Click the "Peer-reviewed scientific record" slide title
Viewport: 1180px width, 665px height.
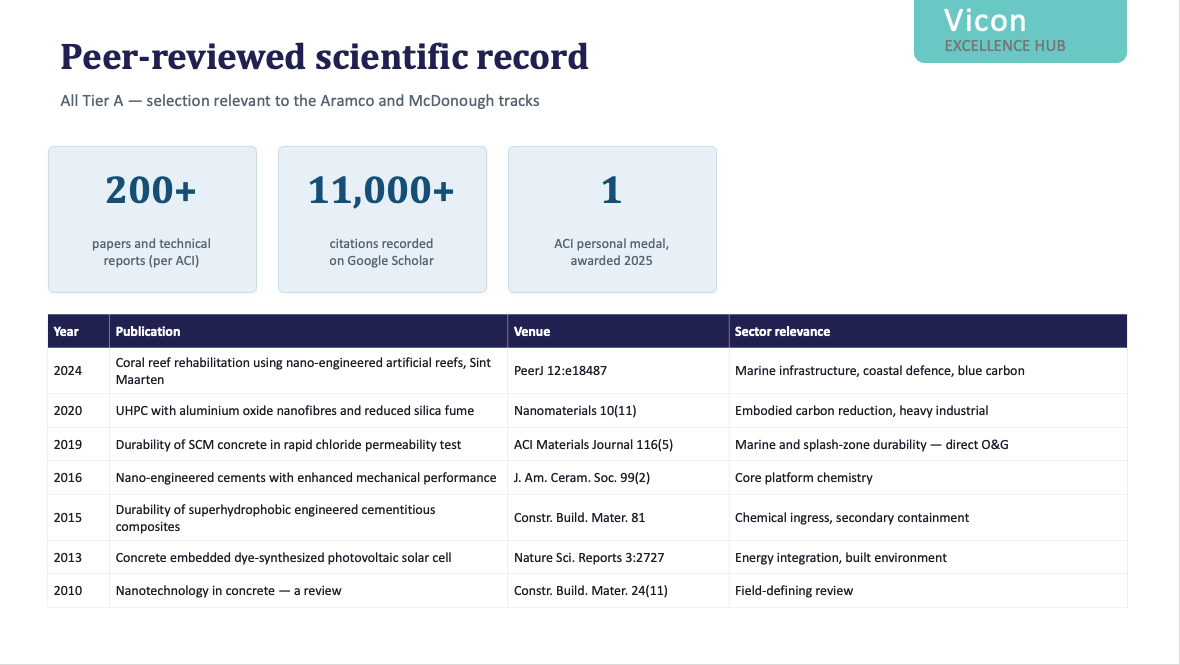coord(324,57)
